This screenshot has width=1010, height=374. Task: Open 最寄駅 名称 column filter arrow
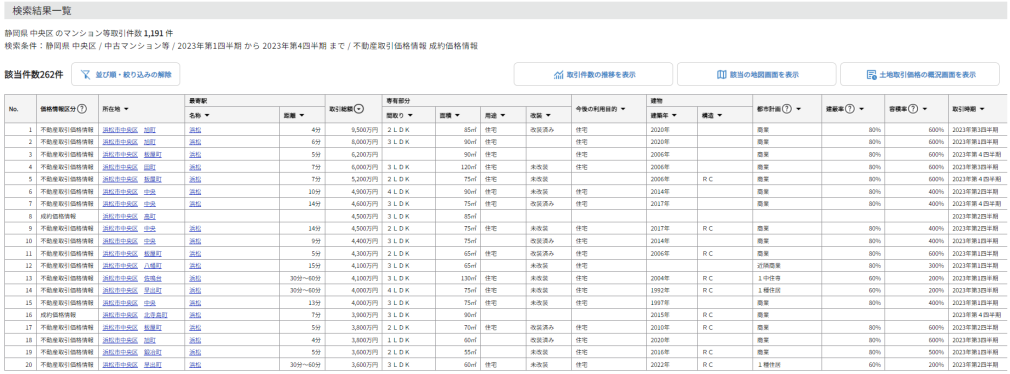[207, 116]
